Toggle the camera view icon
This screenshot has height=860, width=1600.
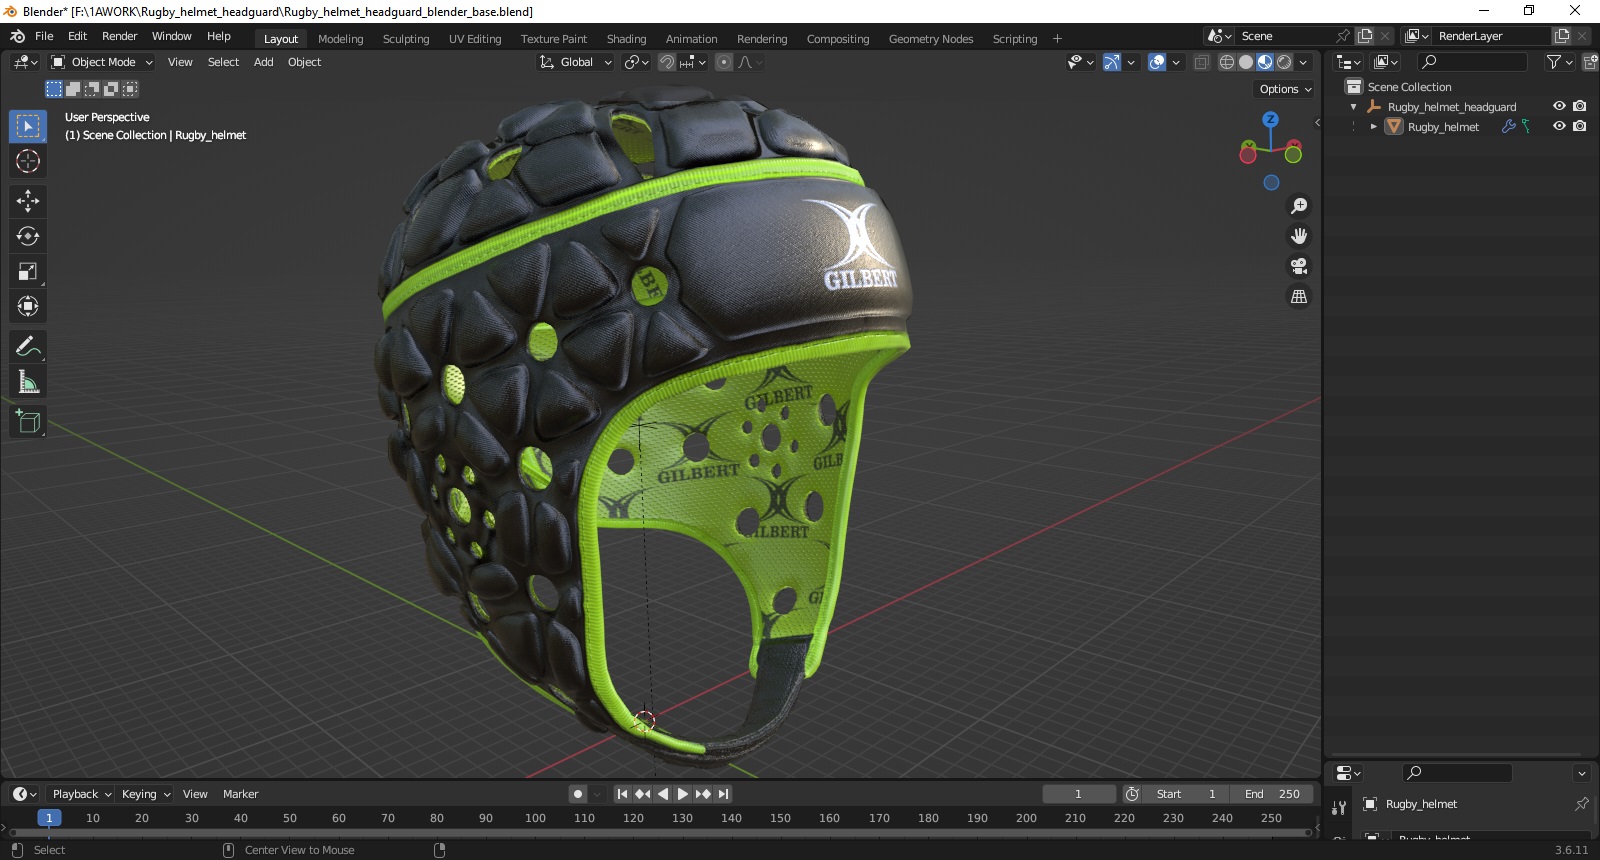tap(1299, 266)
